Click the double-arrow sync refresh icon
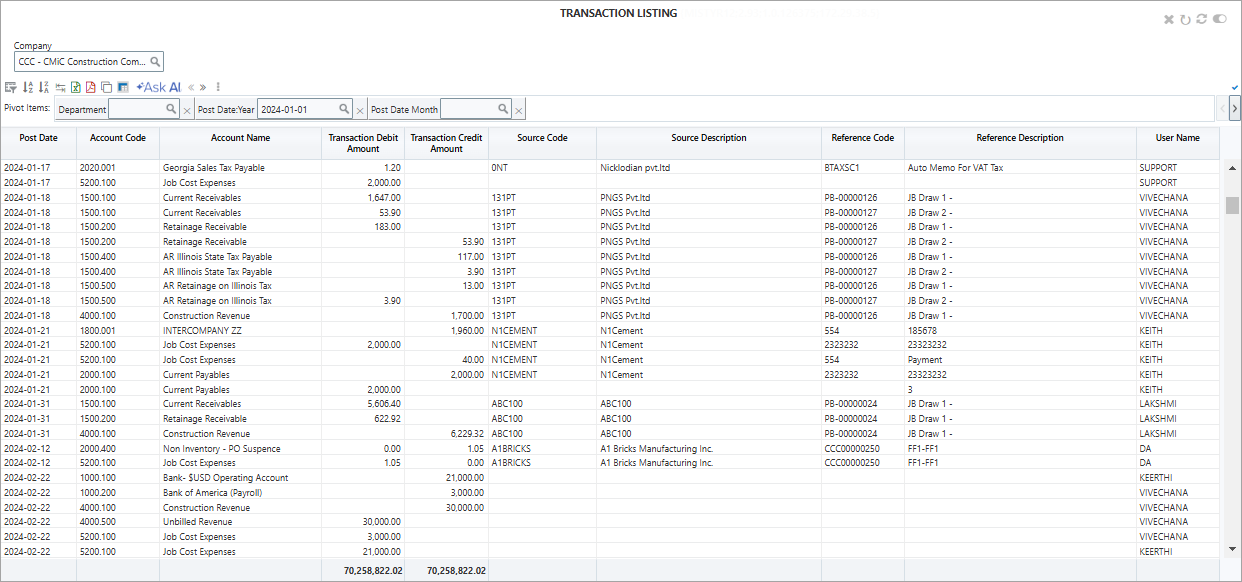Screen dimensions: 1242x582 1201,19
